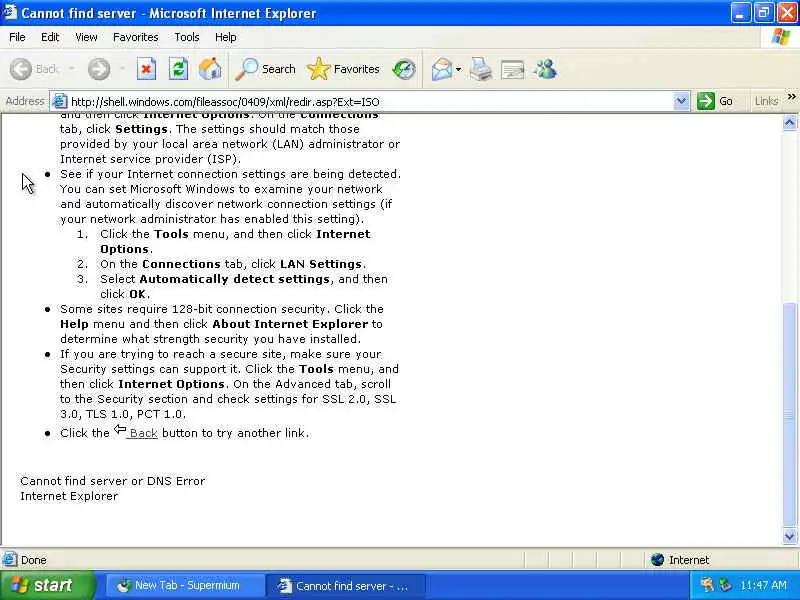Switch to New Tab - Supermium taskbar button

click(185, 586)
